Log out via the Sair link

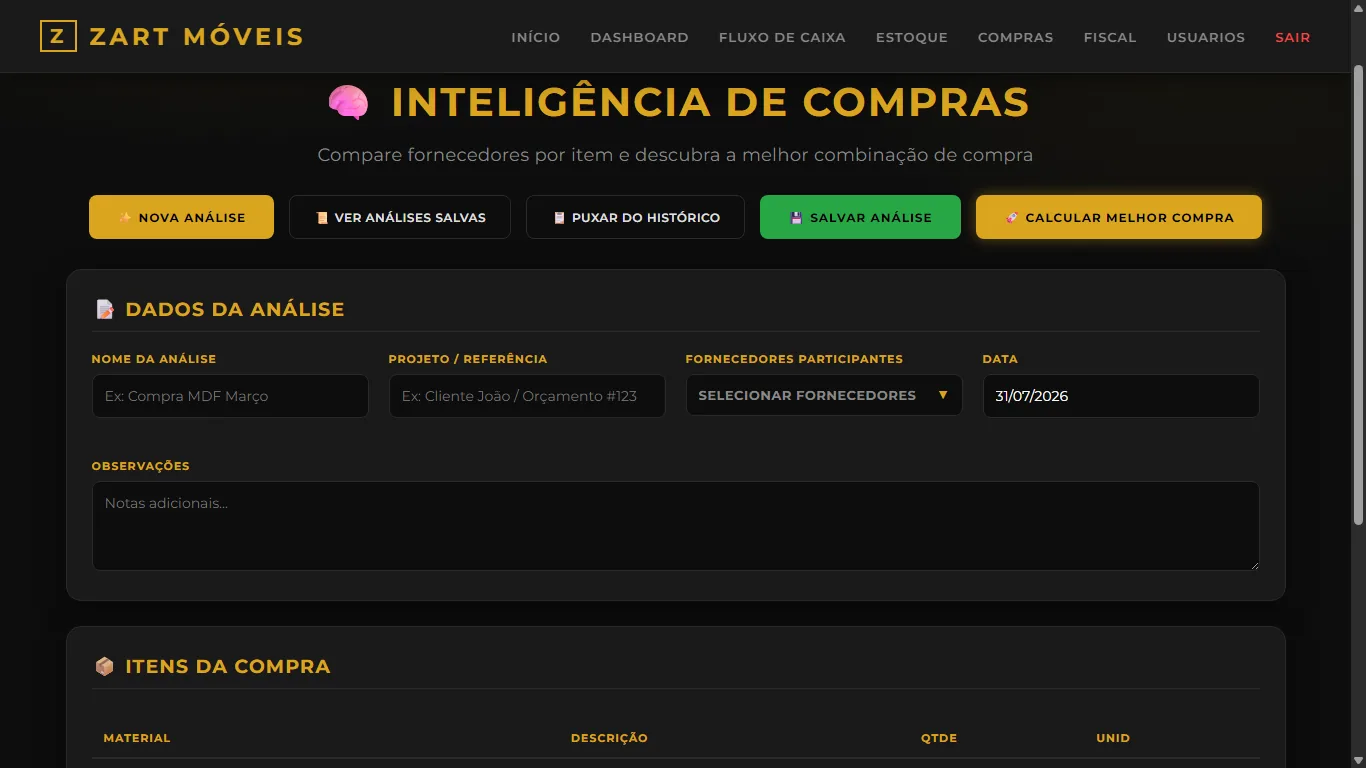[1292, 37]
